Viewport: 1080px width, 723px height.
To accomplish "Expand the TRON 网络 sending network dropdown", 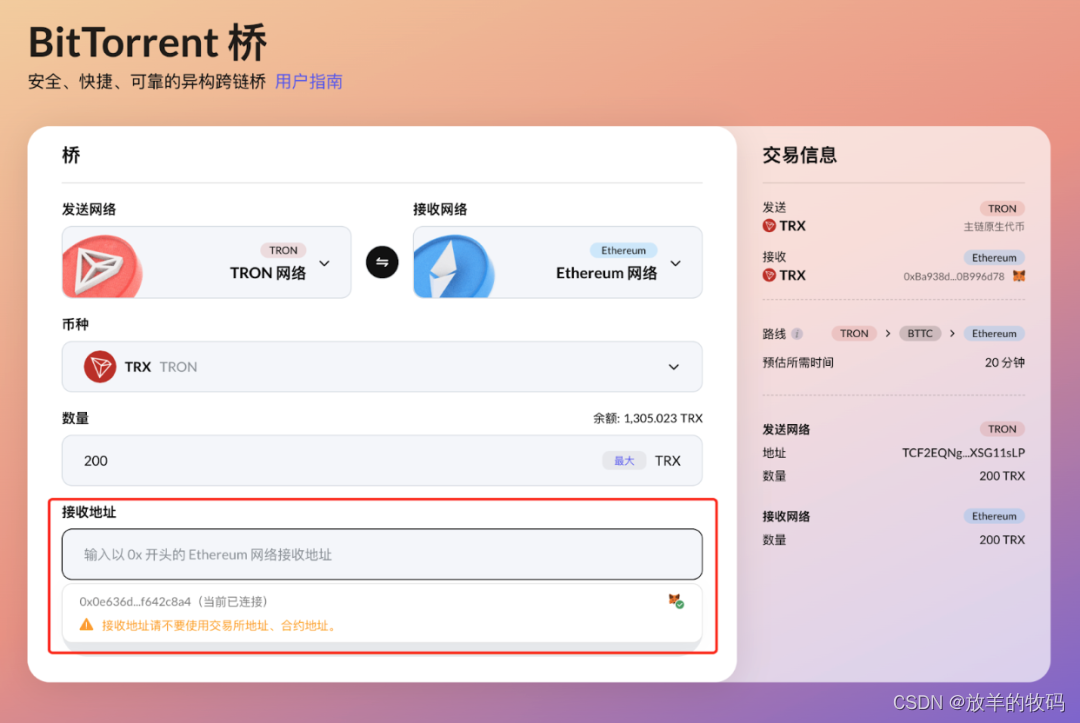I will click(207, 262).
